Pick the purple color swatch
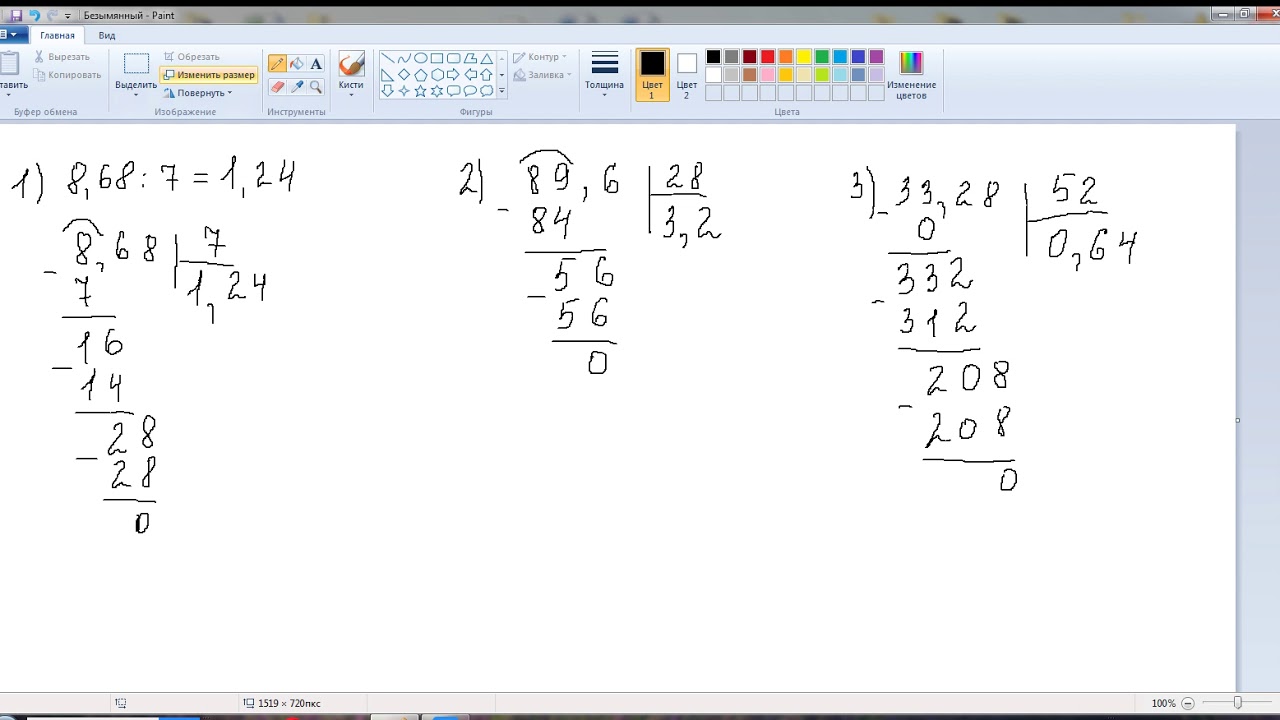1280x720 pixels. [876, 57]
